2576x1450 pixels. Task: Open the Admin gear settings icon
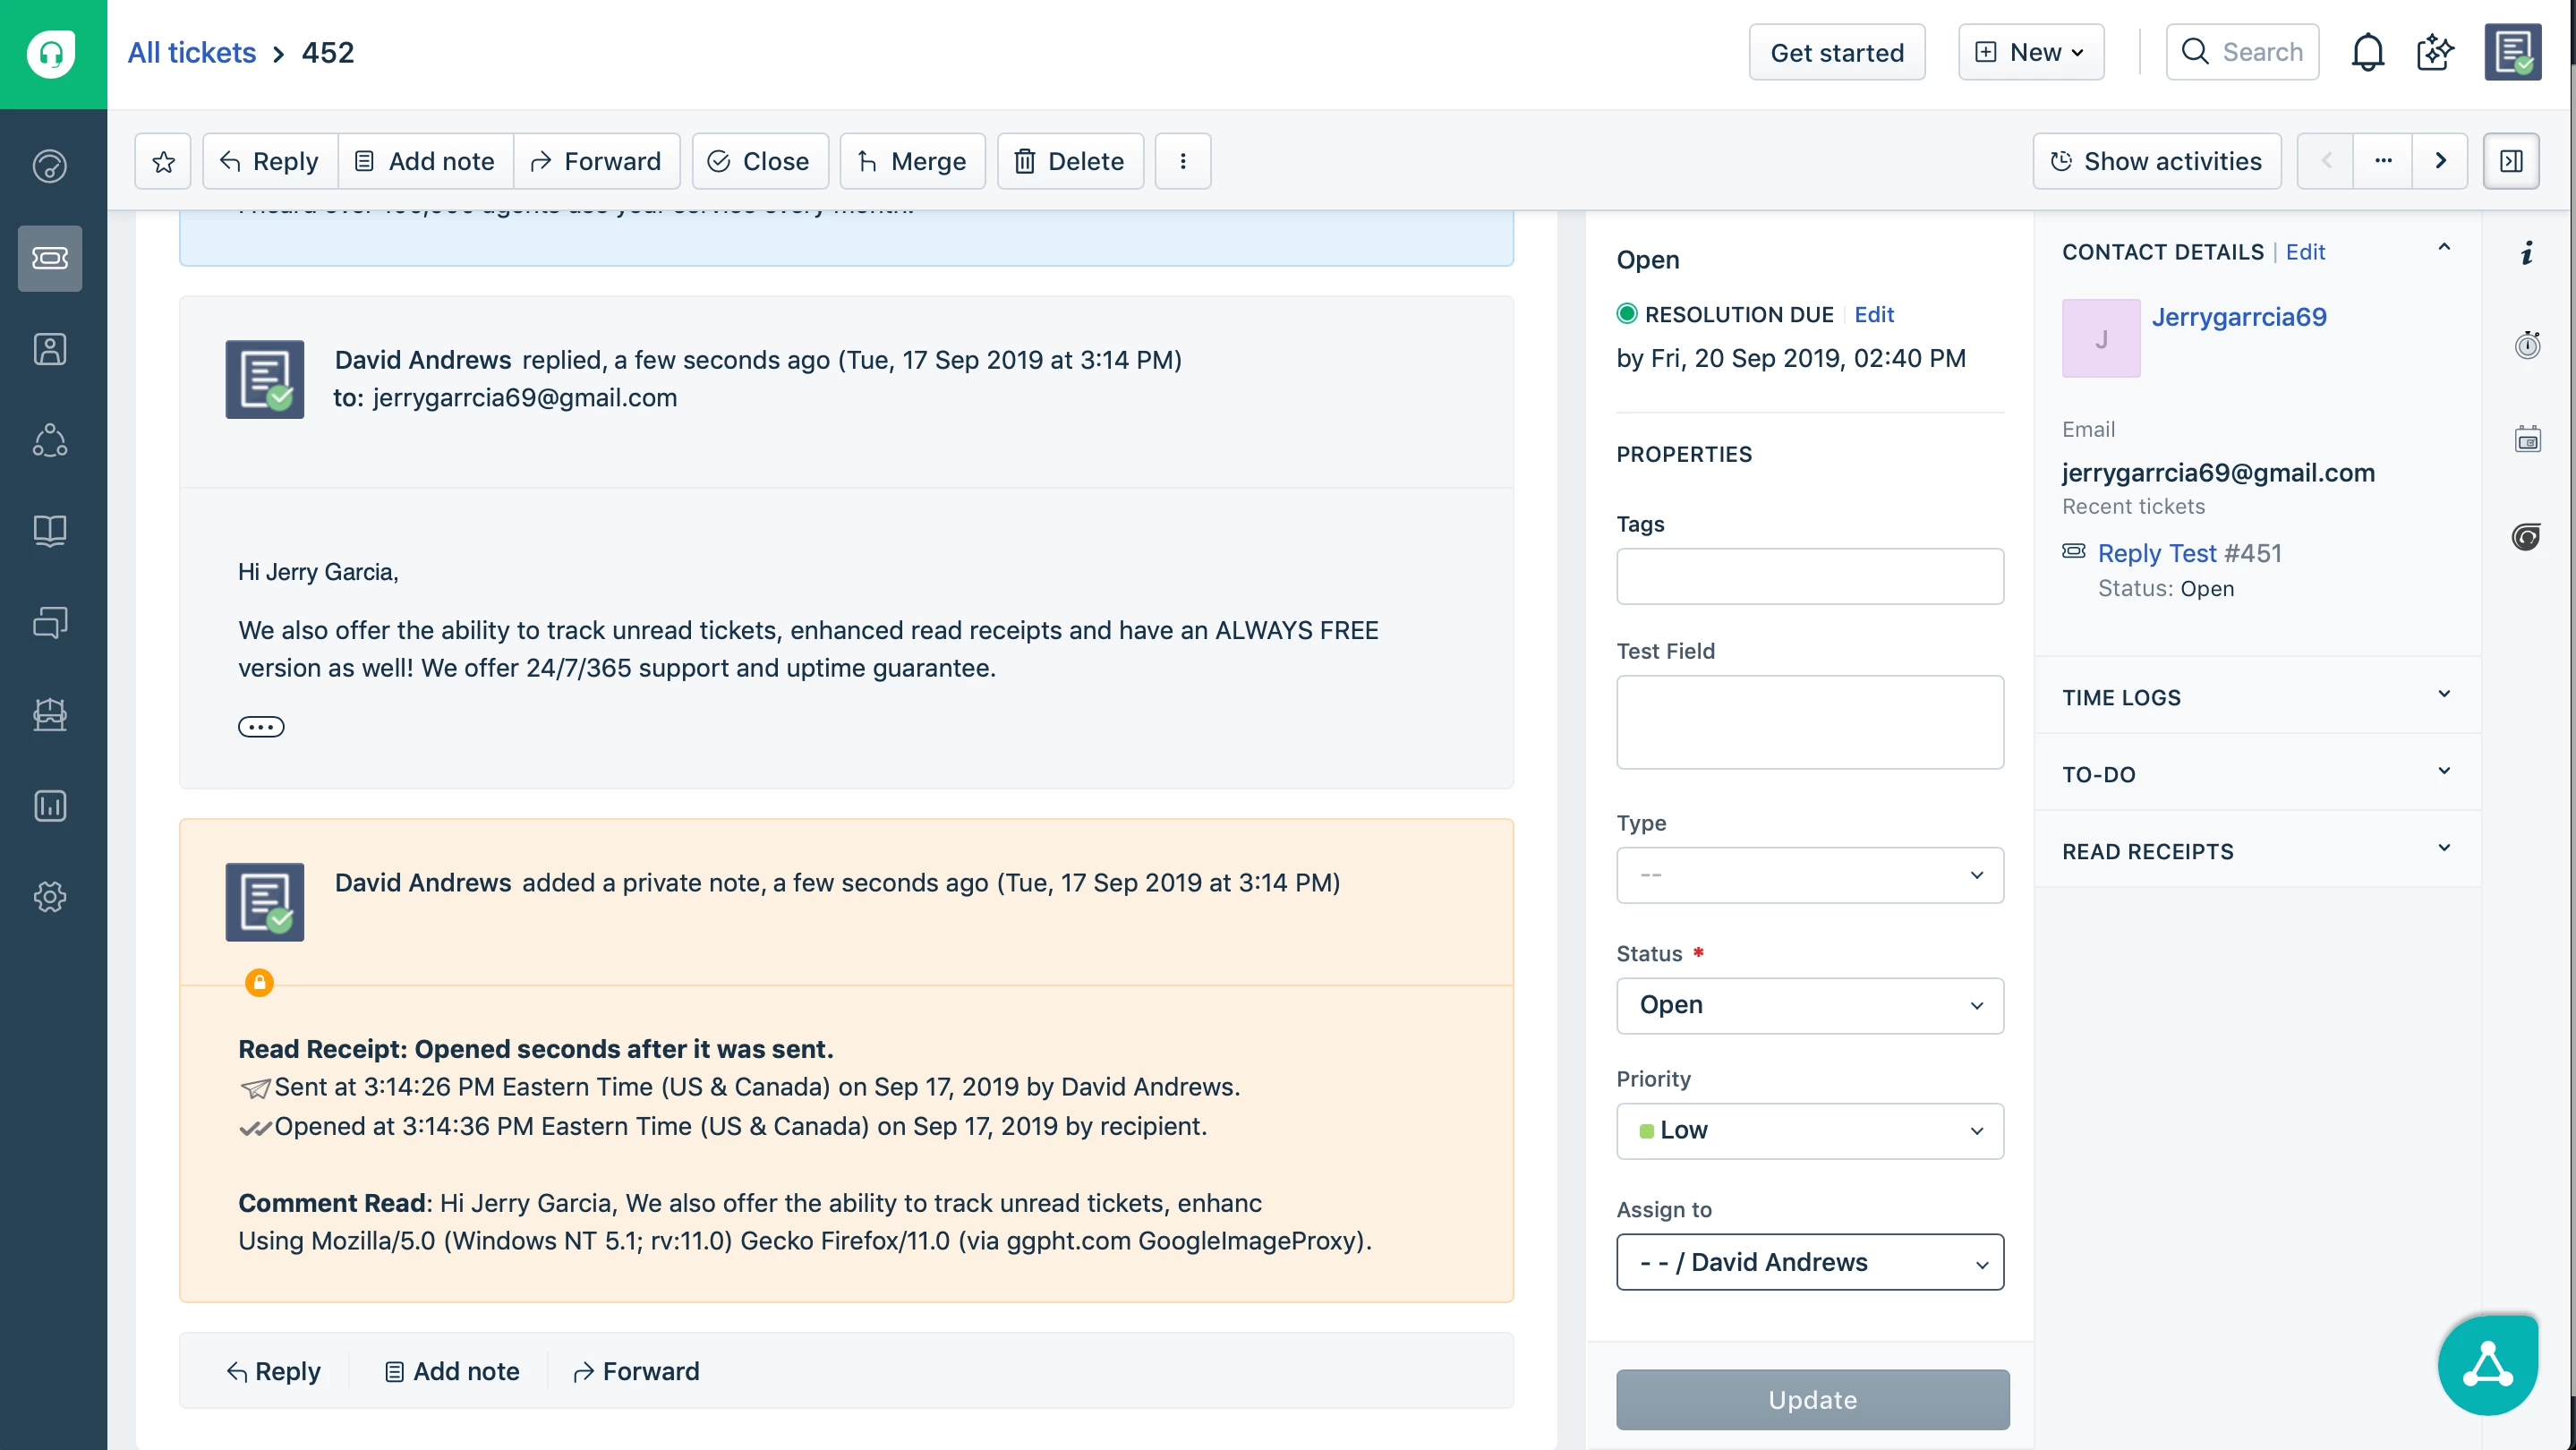point(50,896)
